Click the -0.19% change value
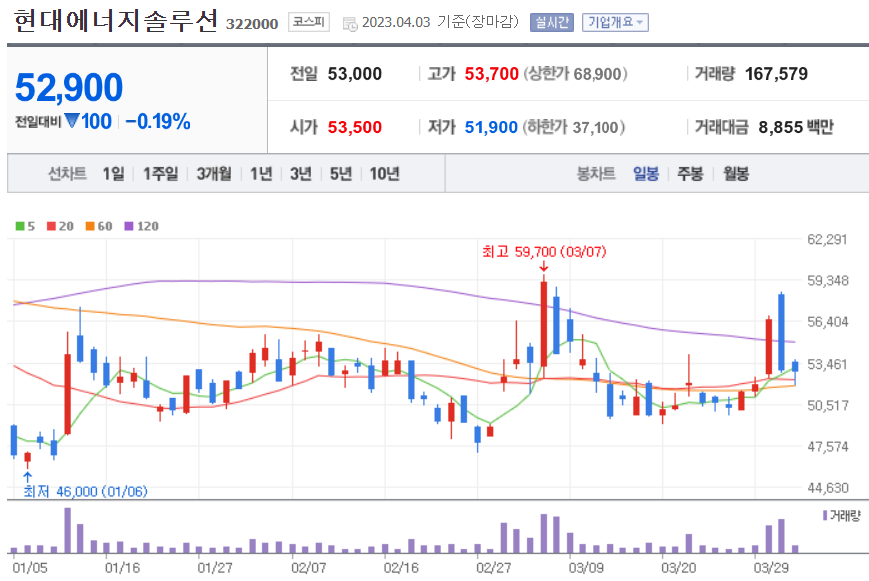 point(158,121)
